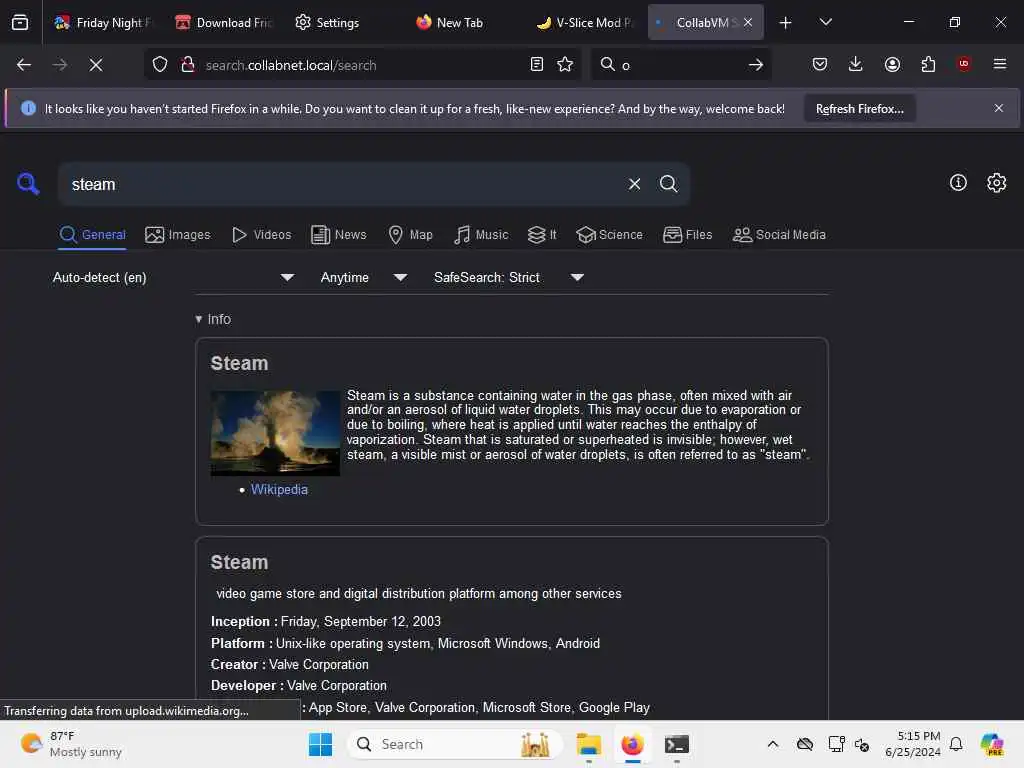This screenshot has width=1024, height=768.
Task: Select the It search category
Action: coord(542,235)
